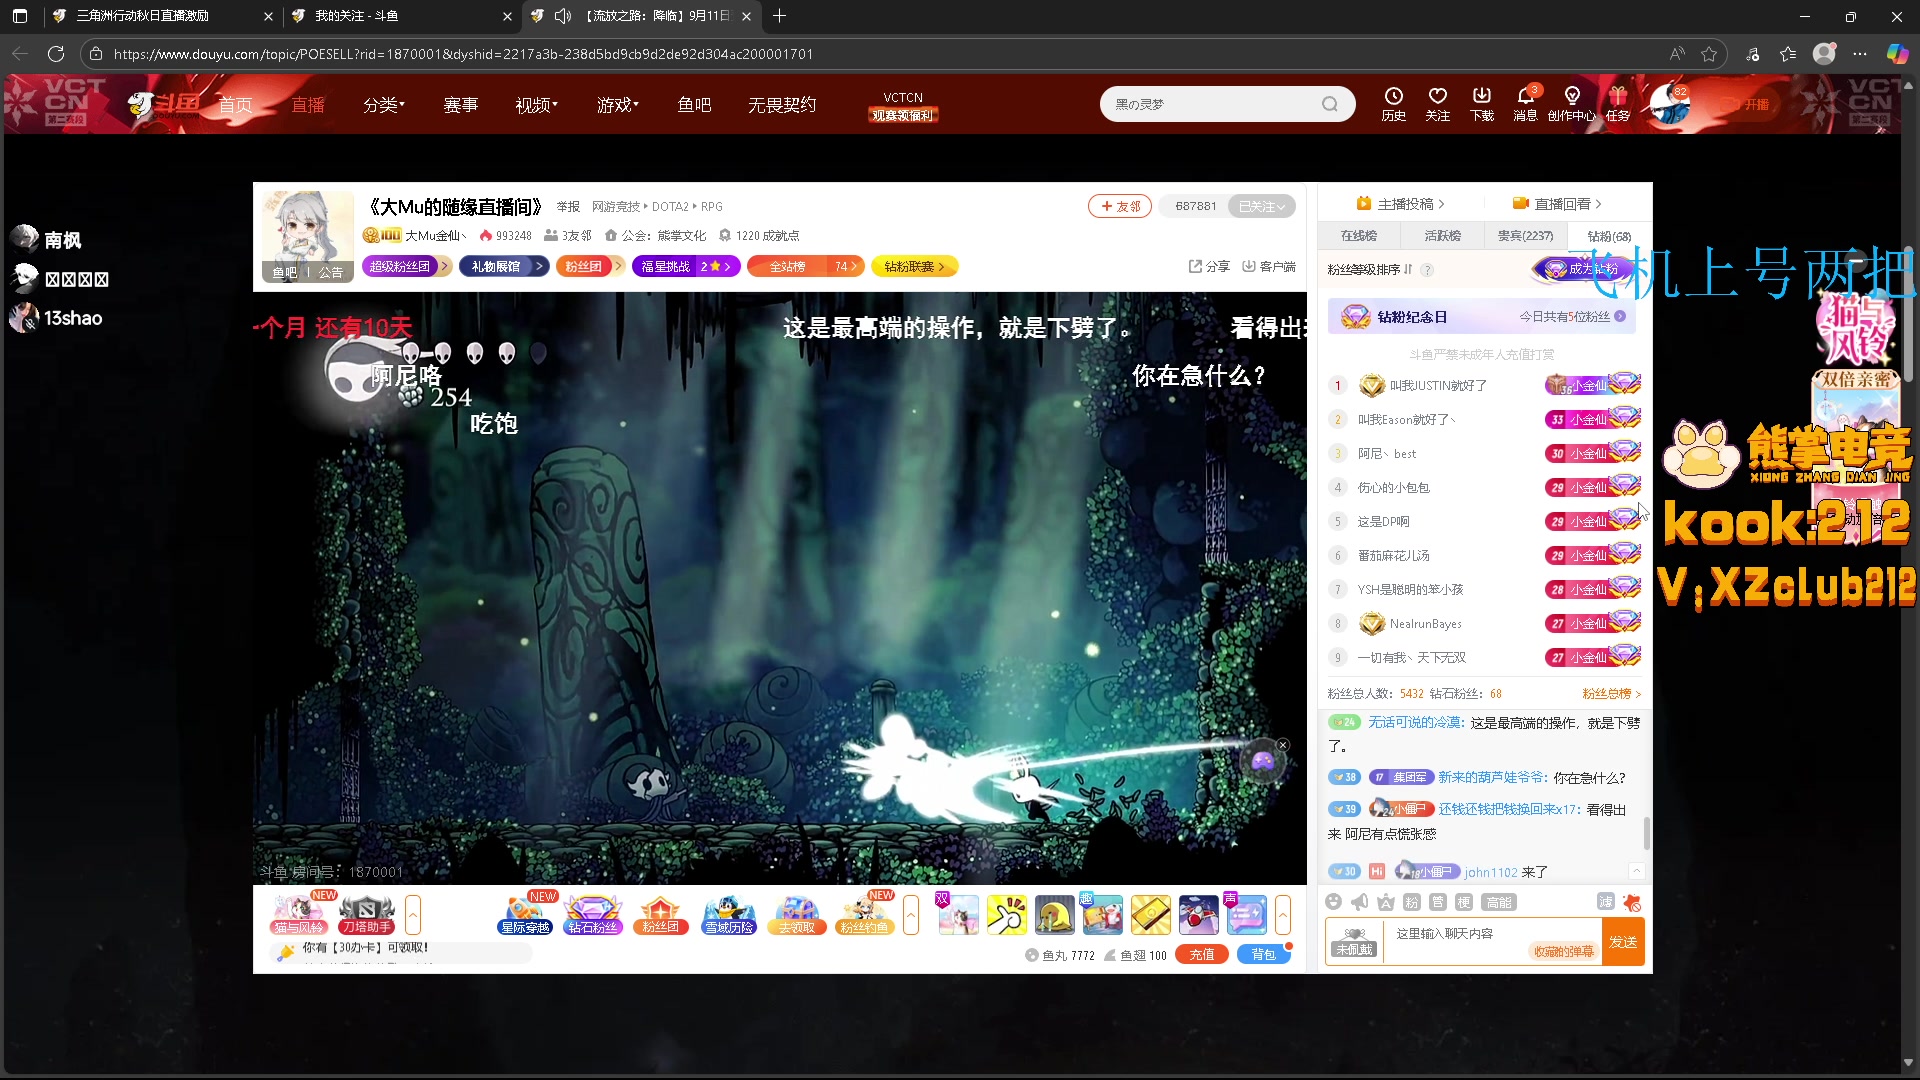The image size is (1920, 1080).
Task: Expand the 游戏 dropdown in the nav bar
Action: (x=617, y=104)
